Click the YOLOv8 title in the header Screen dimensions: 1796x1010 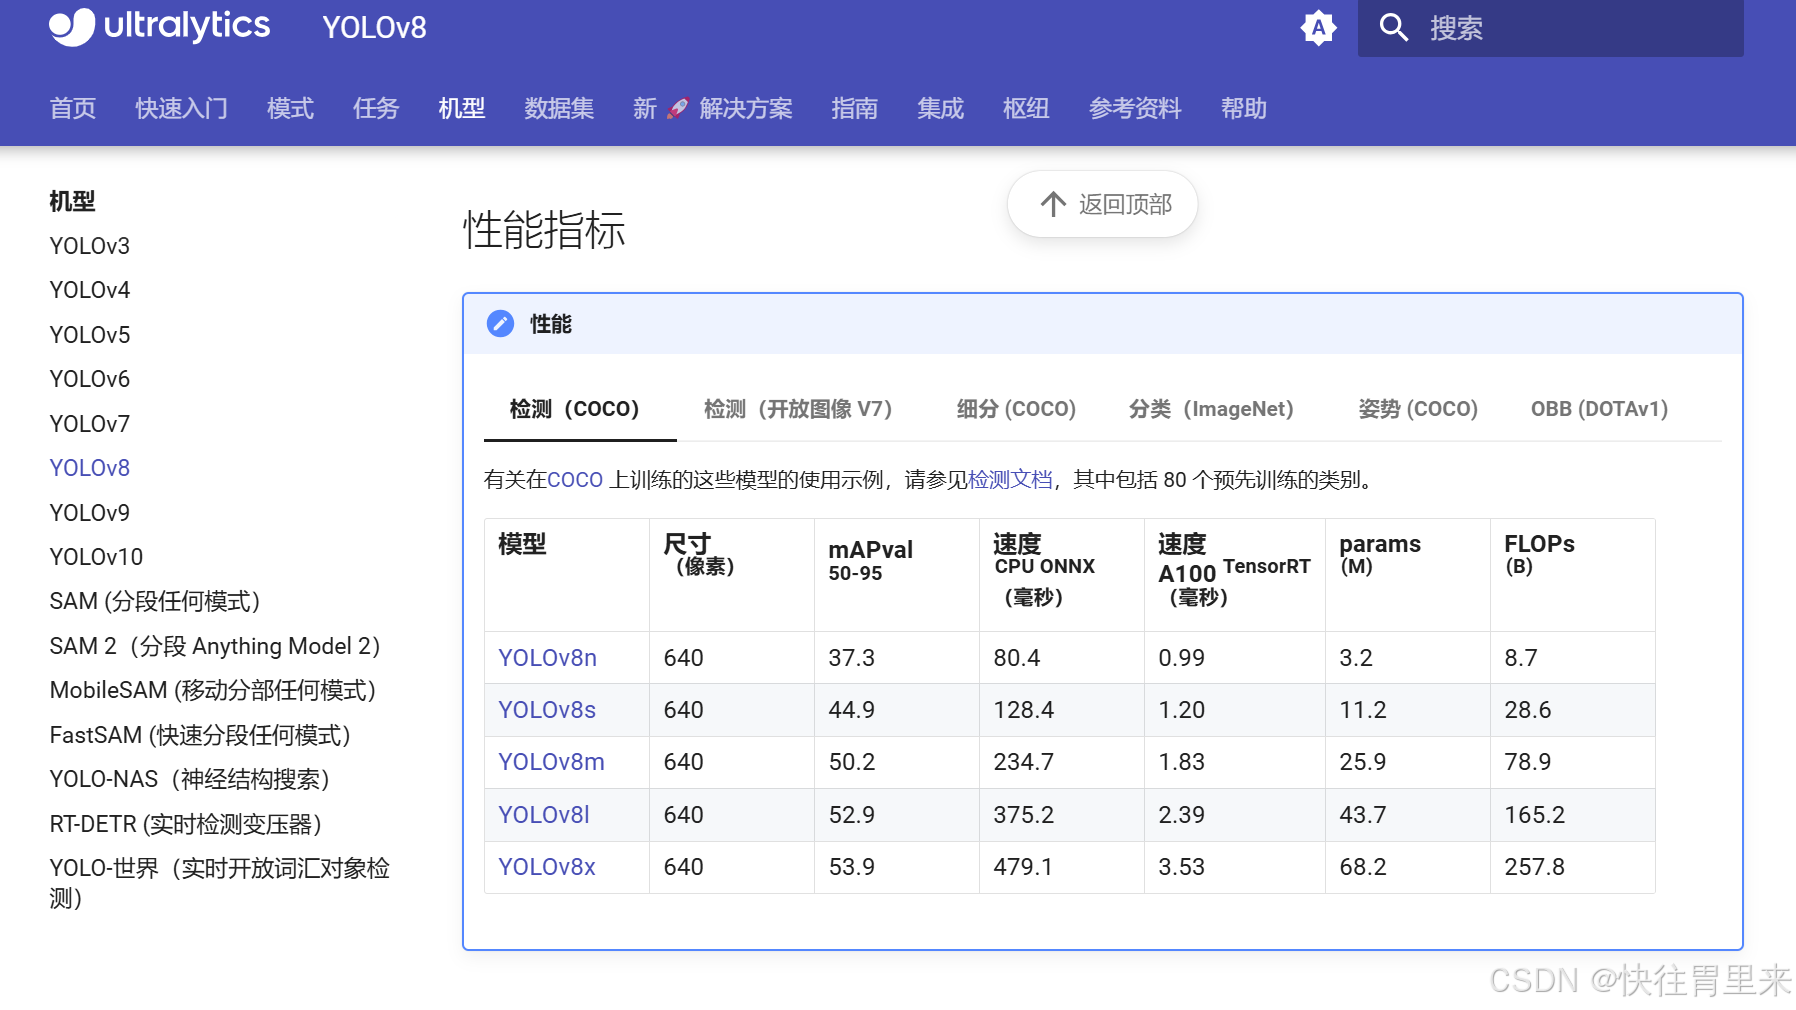pyautogui.click(x=374, y=28)
